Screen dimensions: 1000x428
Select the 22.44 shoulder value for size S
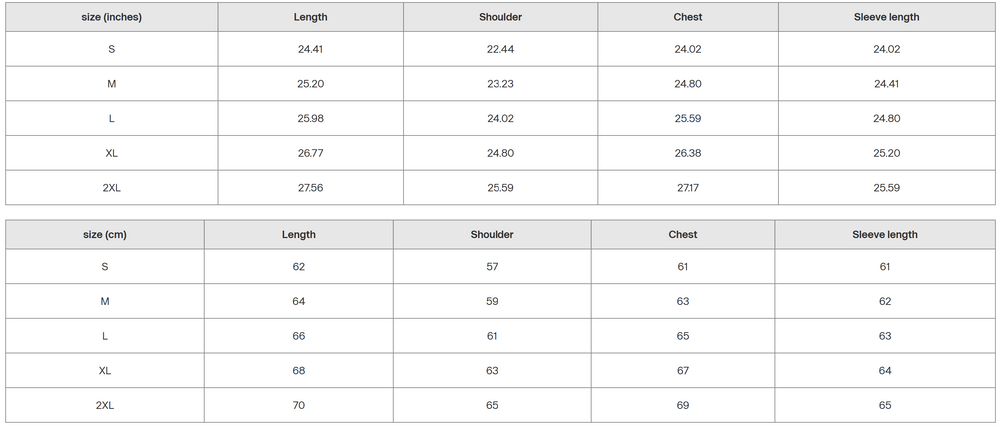(x=500, y=49)
